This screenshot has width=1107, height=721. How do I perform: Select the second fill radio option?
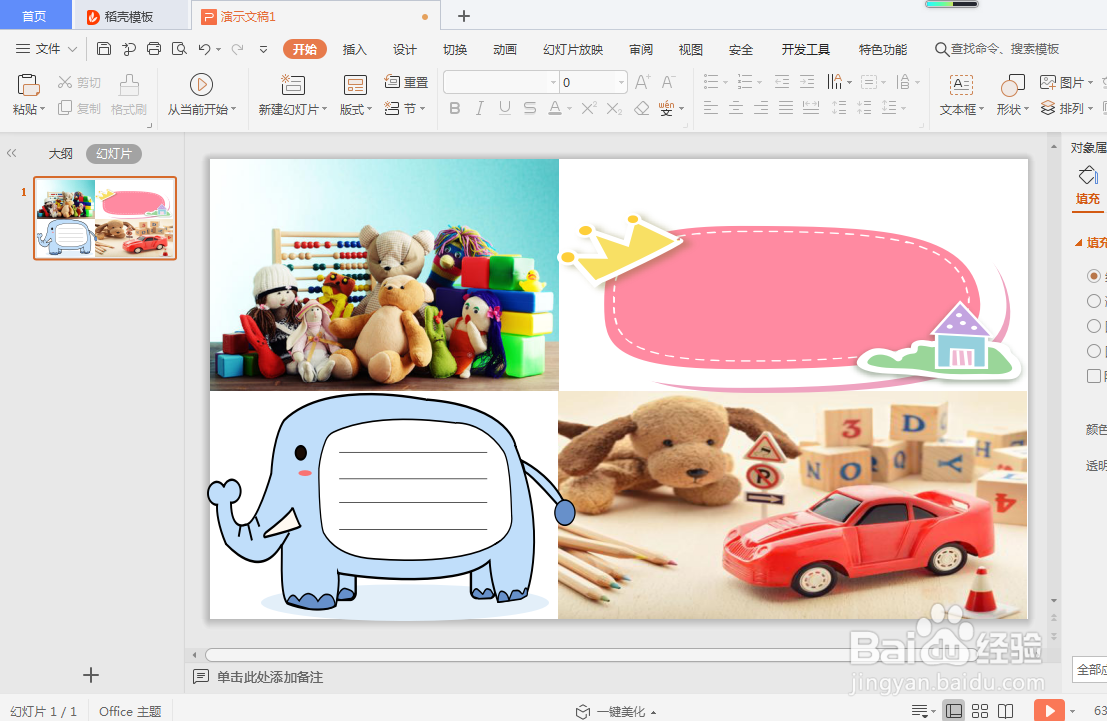coord(1094,301)
